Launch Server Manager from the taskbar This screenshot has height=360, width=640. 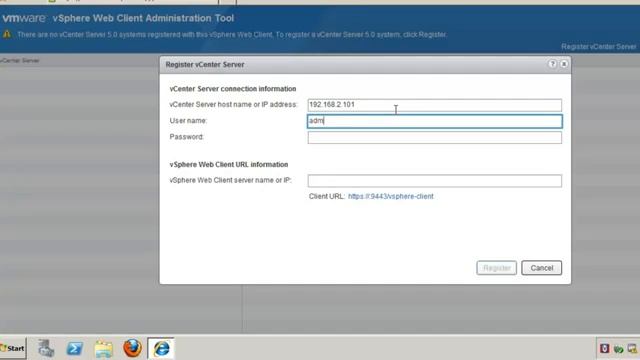click(46, 349)
